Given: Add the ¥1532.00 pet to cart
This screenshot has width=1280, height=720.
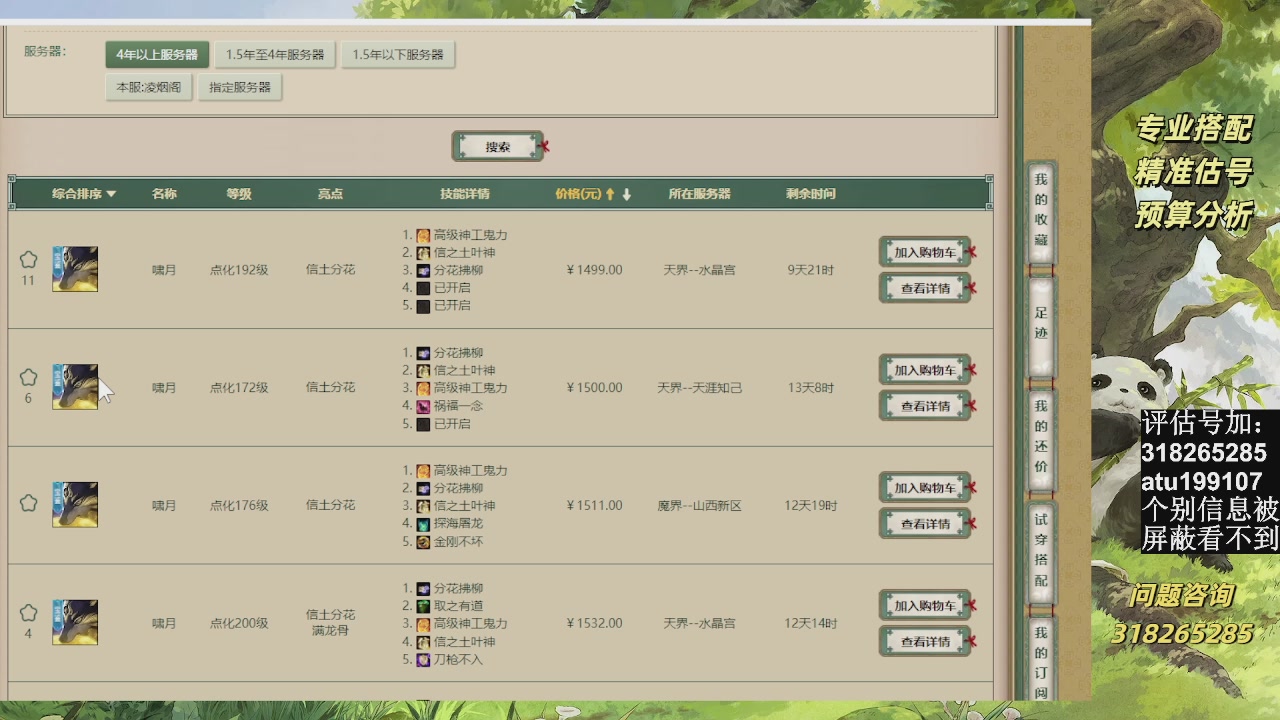Looking at the screenshot, I should [925, 606].
